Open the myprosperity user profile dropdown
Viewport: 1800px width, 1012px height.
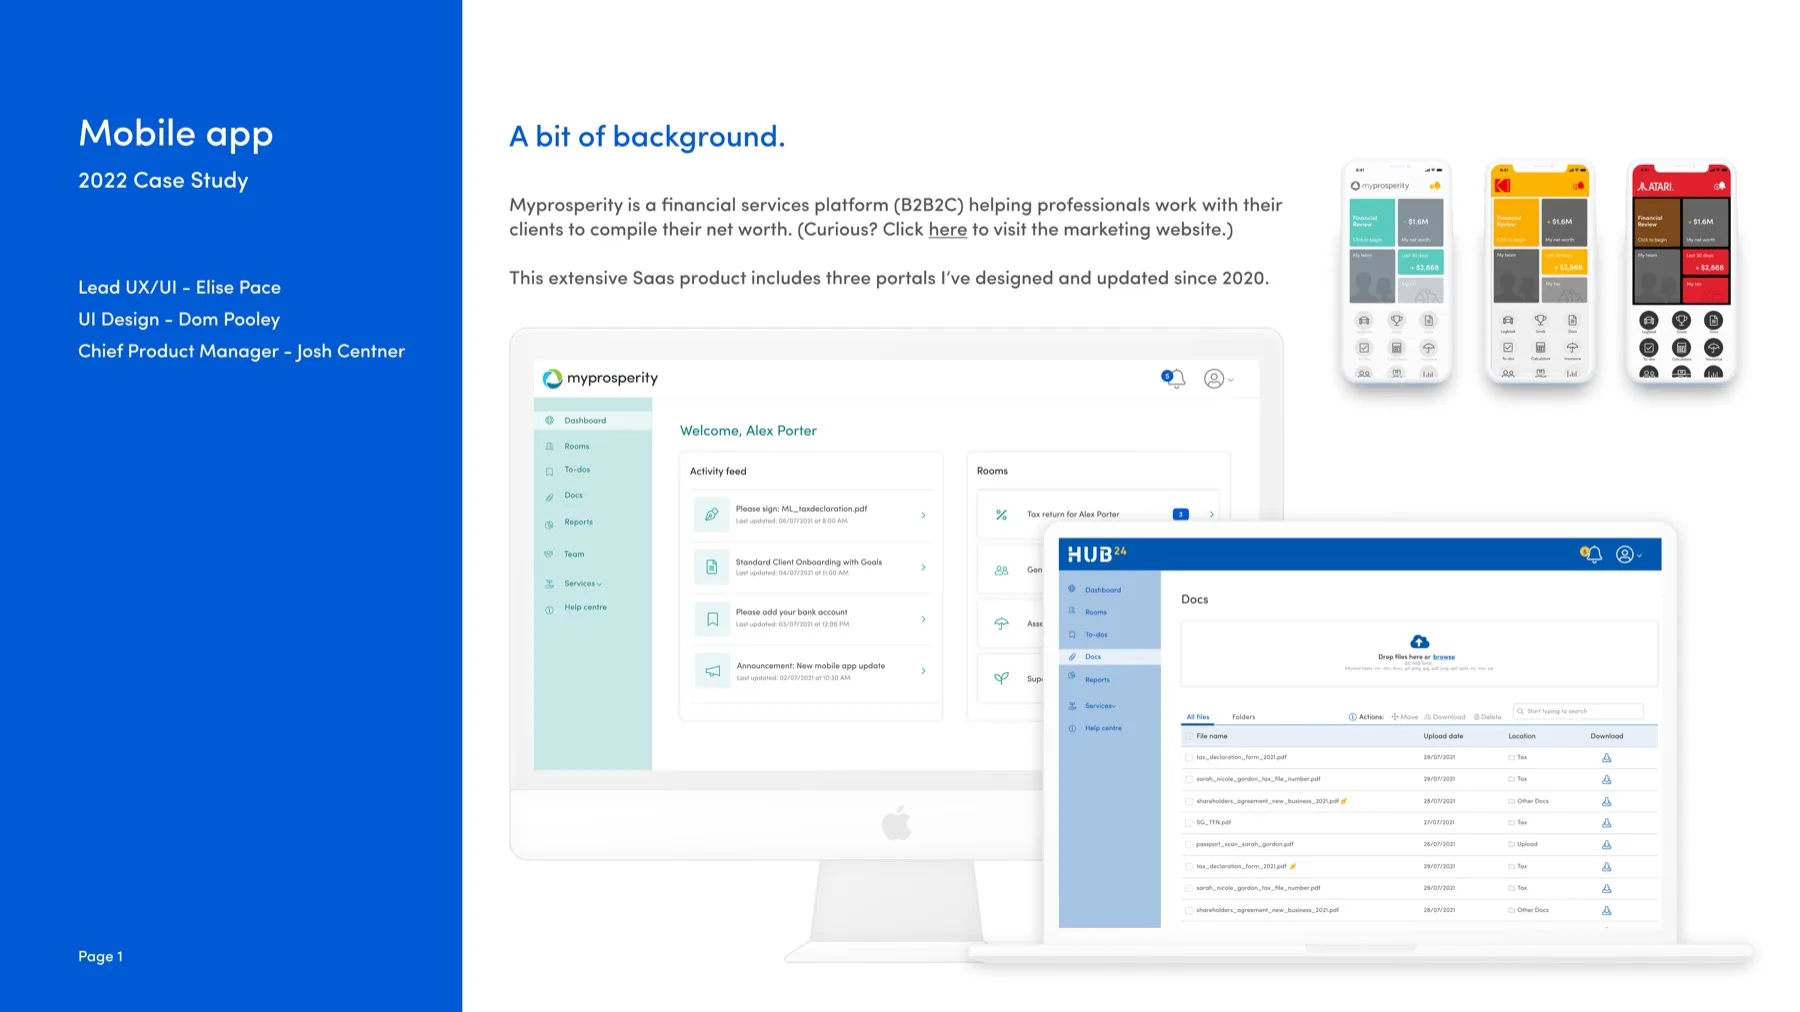[1218, 379]
